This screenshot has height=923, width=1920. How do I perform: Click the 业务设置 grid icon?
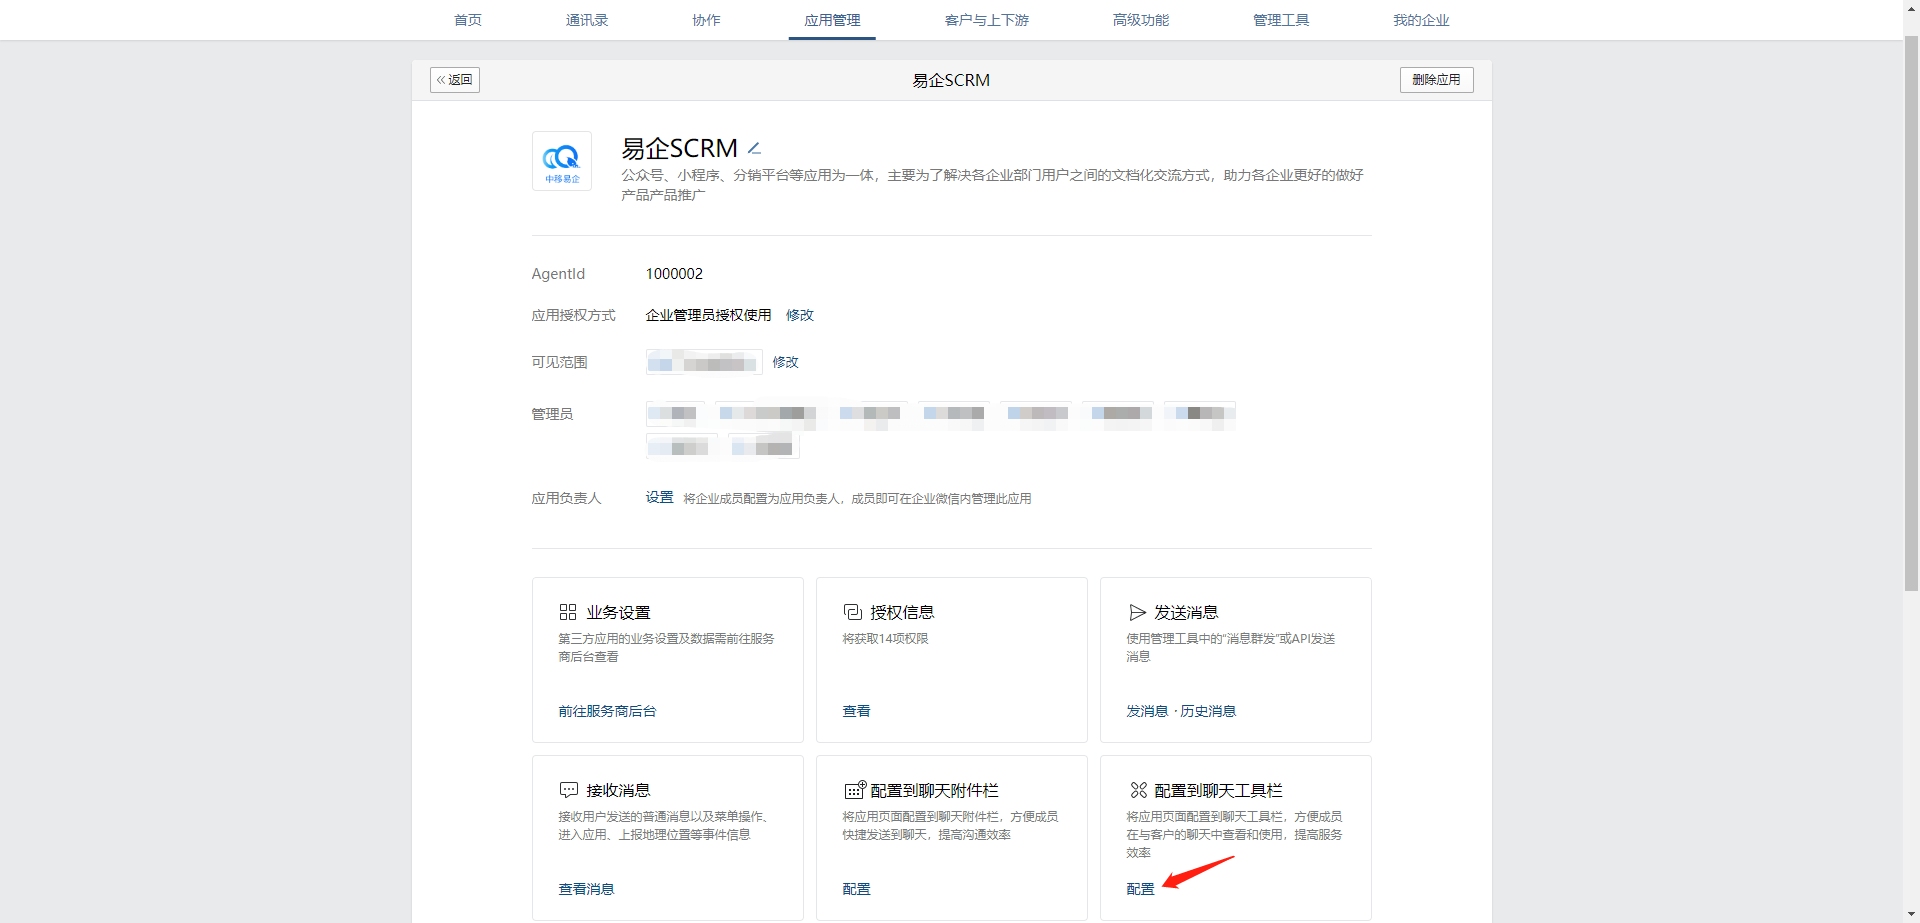point(568,612)
